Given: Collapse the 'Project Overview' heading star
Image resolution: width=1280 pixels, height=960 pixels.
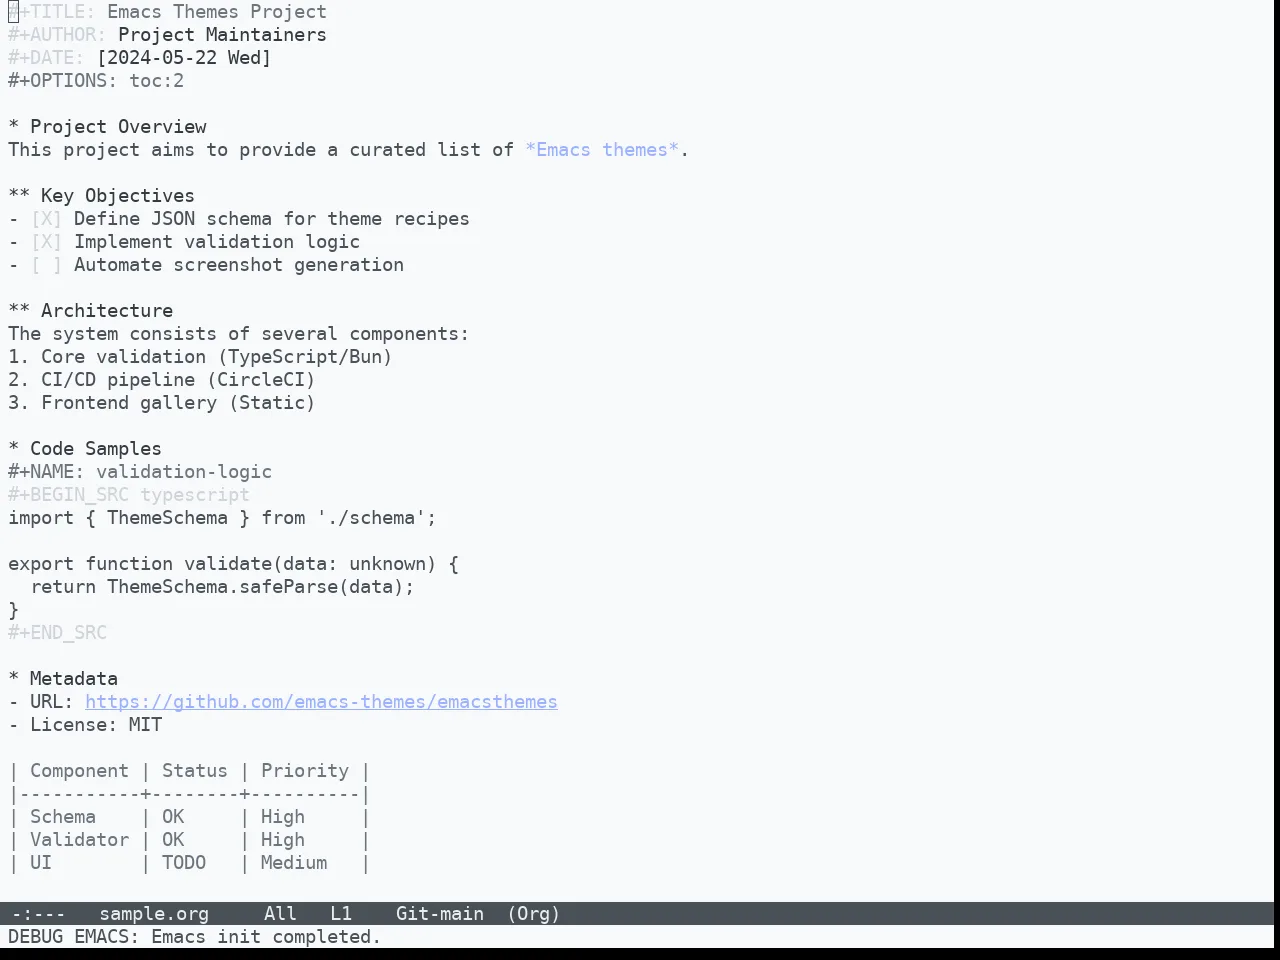Looking at the screenshot, I should tap(14, 127).
